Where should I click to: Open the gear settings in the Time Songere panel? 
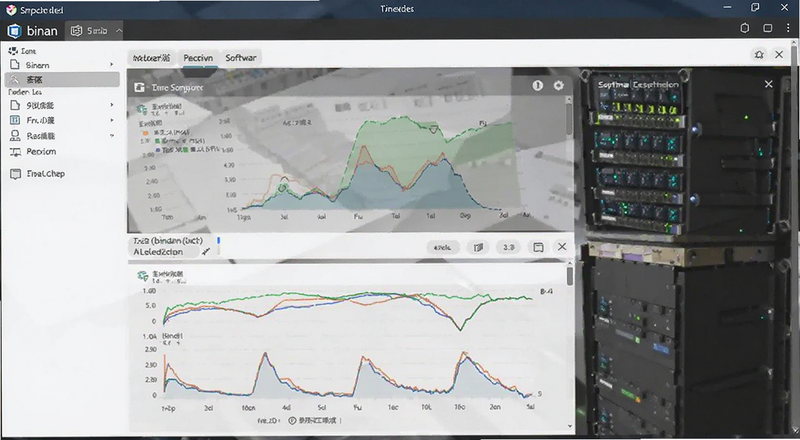(559, 85)
